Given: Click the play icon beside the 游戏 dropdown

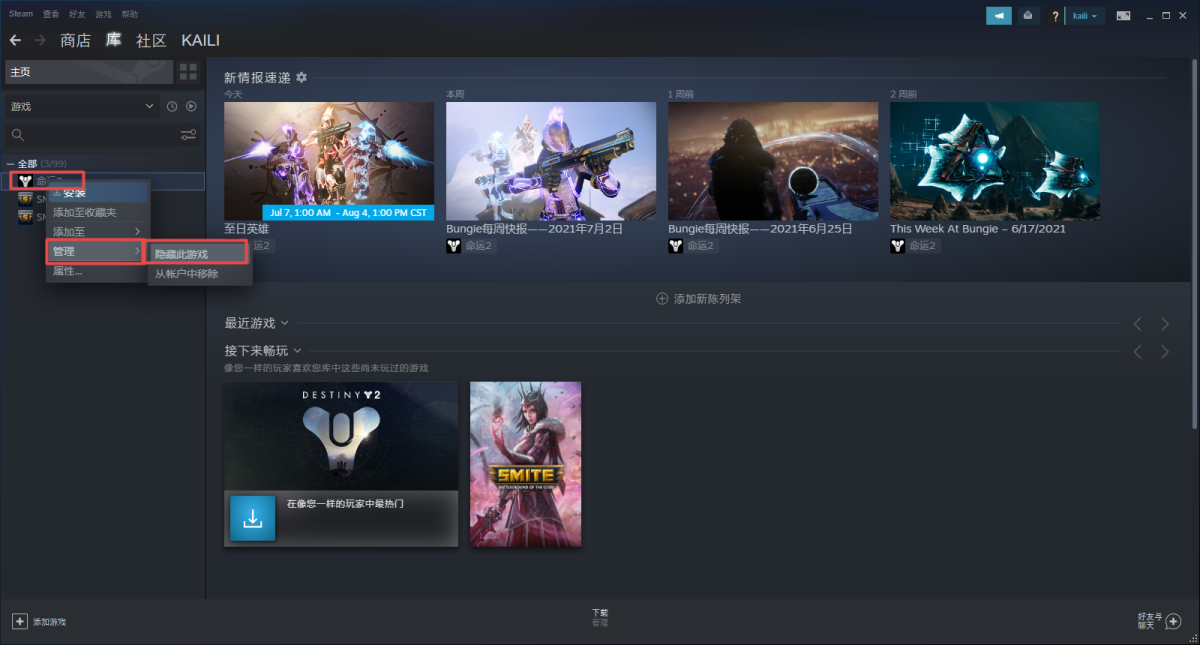Looking at the screenshot, I should pyautogui.click(x=191, y=106).
